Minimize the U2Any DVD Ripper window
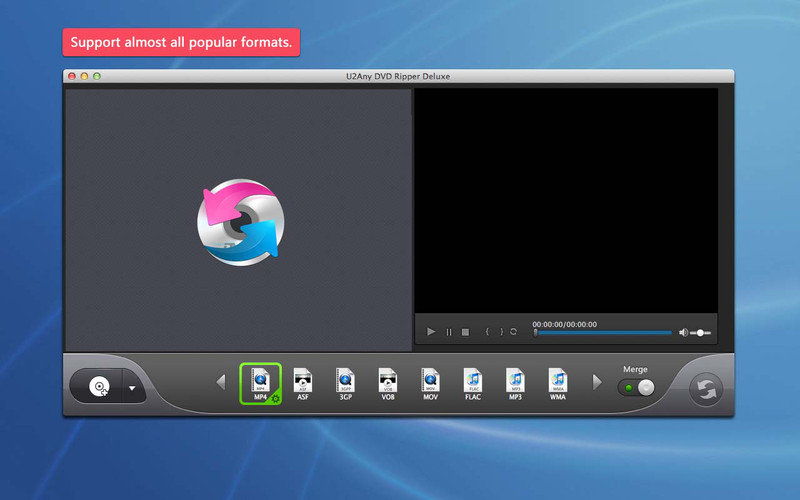The width and height of the screenshot is (800, 500). coord(84,76)
